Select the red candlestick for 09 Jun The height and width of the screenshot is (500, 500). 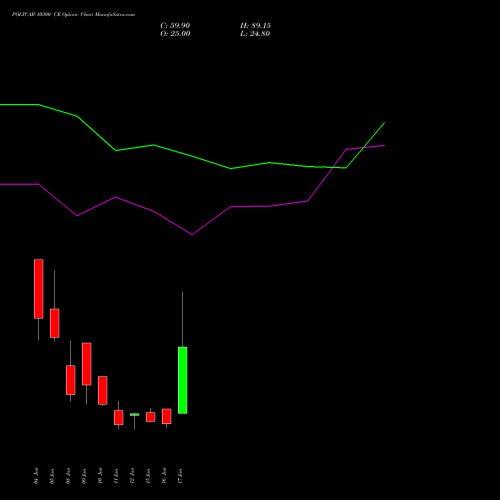coord(87,364)
